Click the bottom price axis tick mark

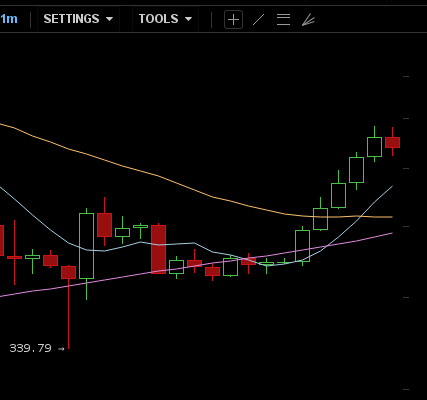406,389
